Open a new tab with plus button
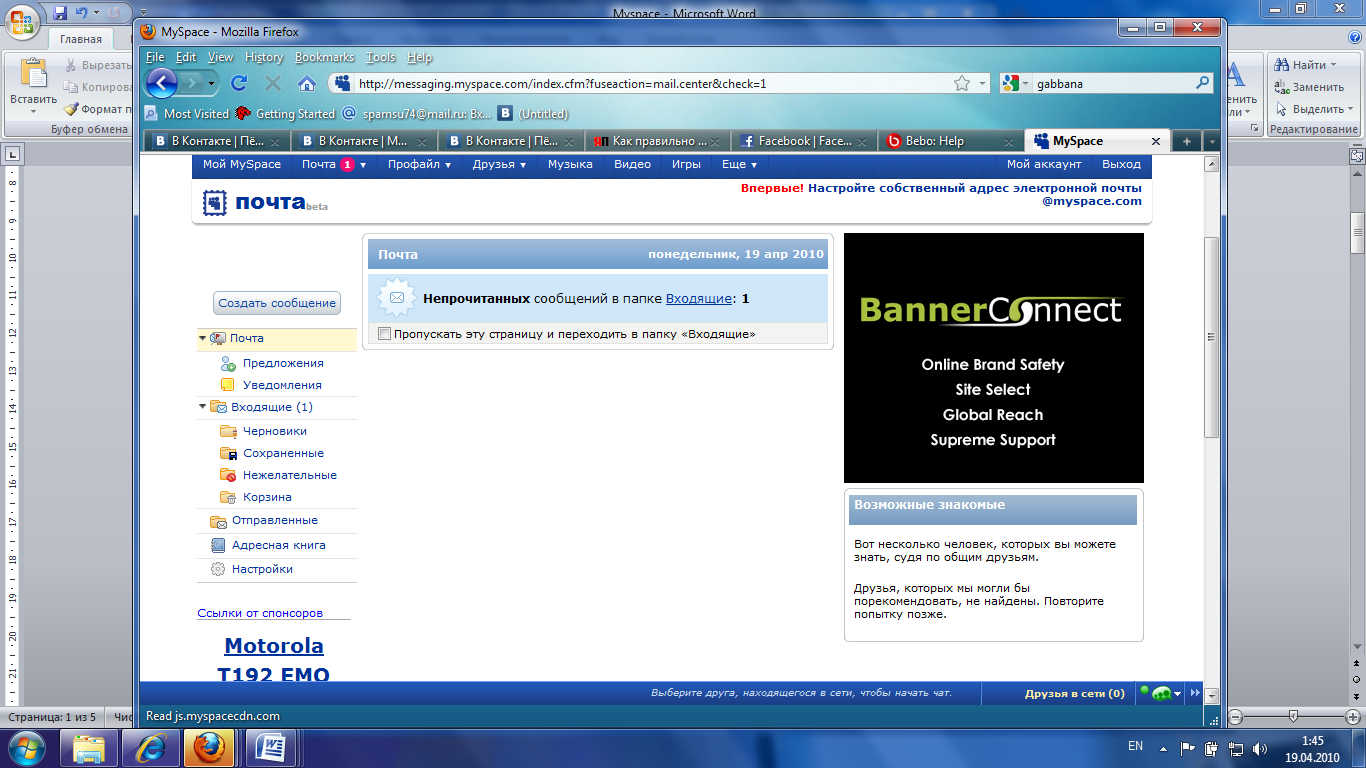Image resolution: width=1366 pixels, height=768 pixels. [x=1187, y=142]
